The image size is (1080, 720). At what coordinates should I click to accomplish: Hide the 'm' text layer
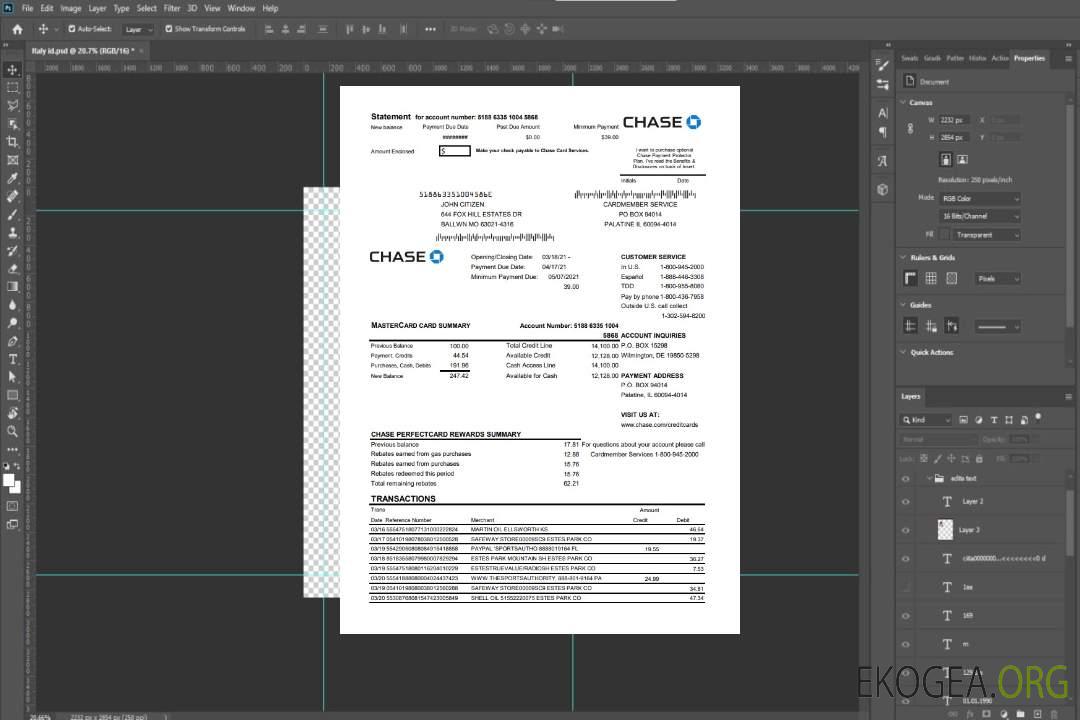906,644
